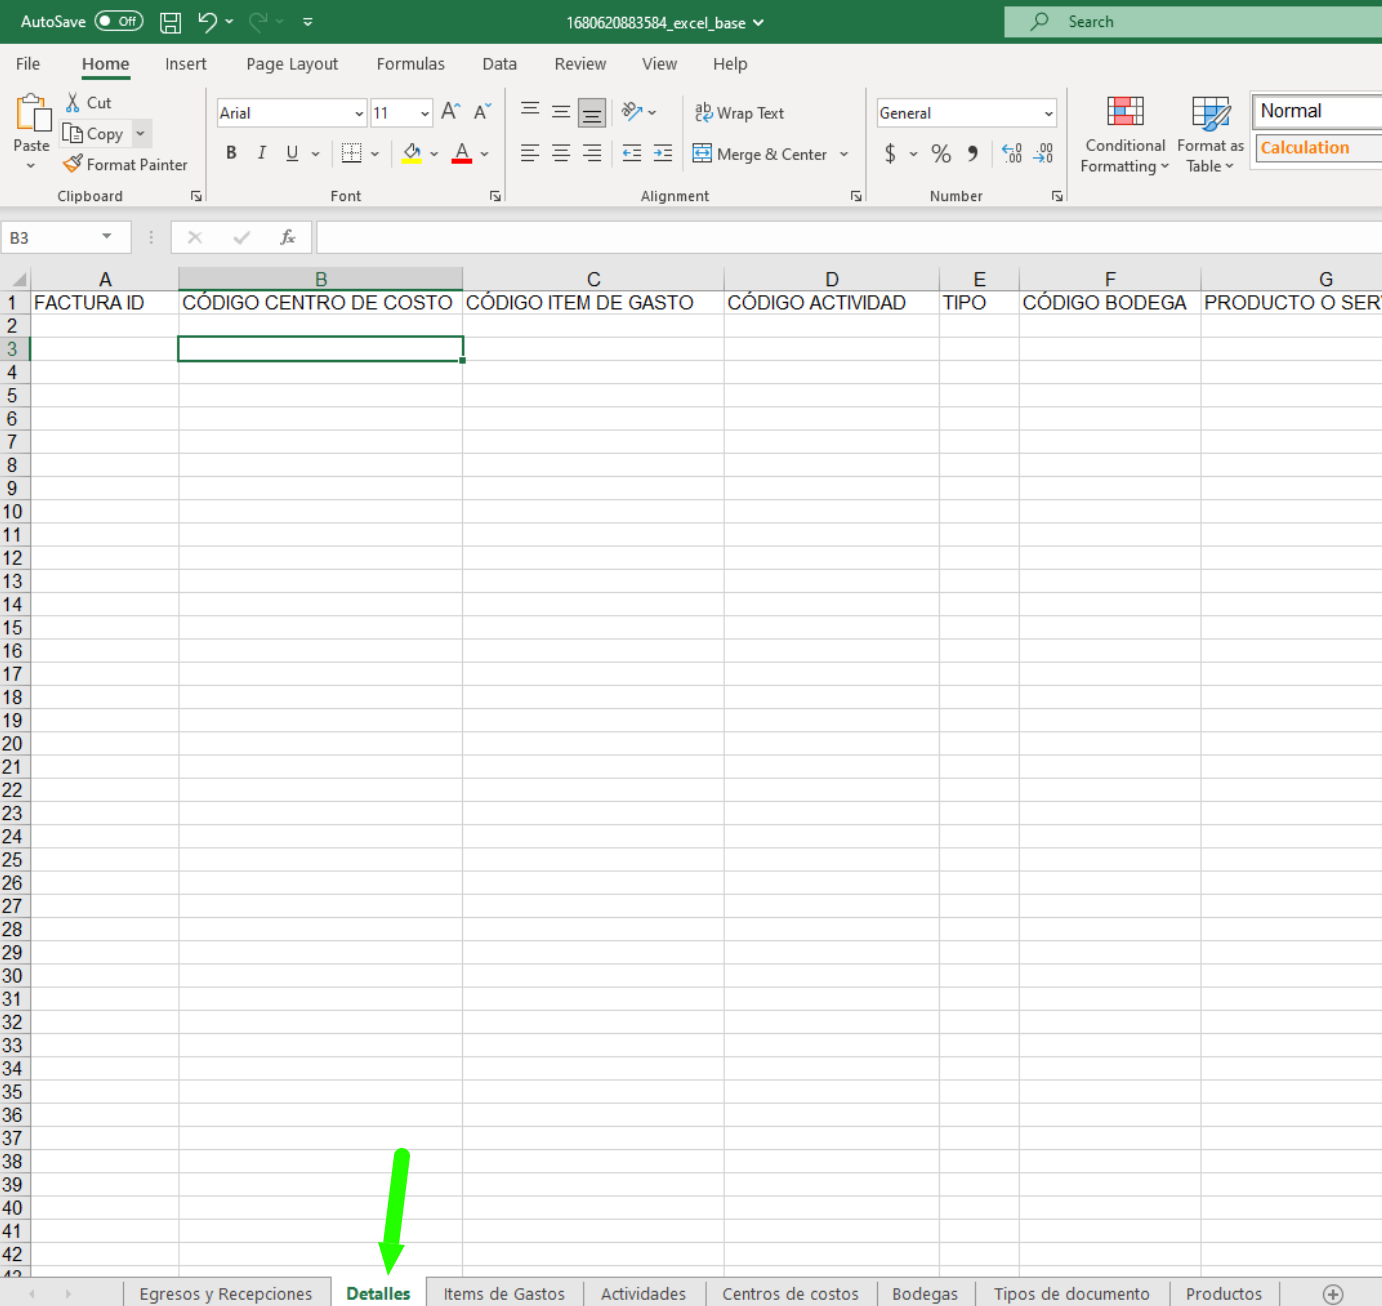Click the Increase Font Size icon
1382x1306 pixels.
click(x=450, y=112)
